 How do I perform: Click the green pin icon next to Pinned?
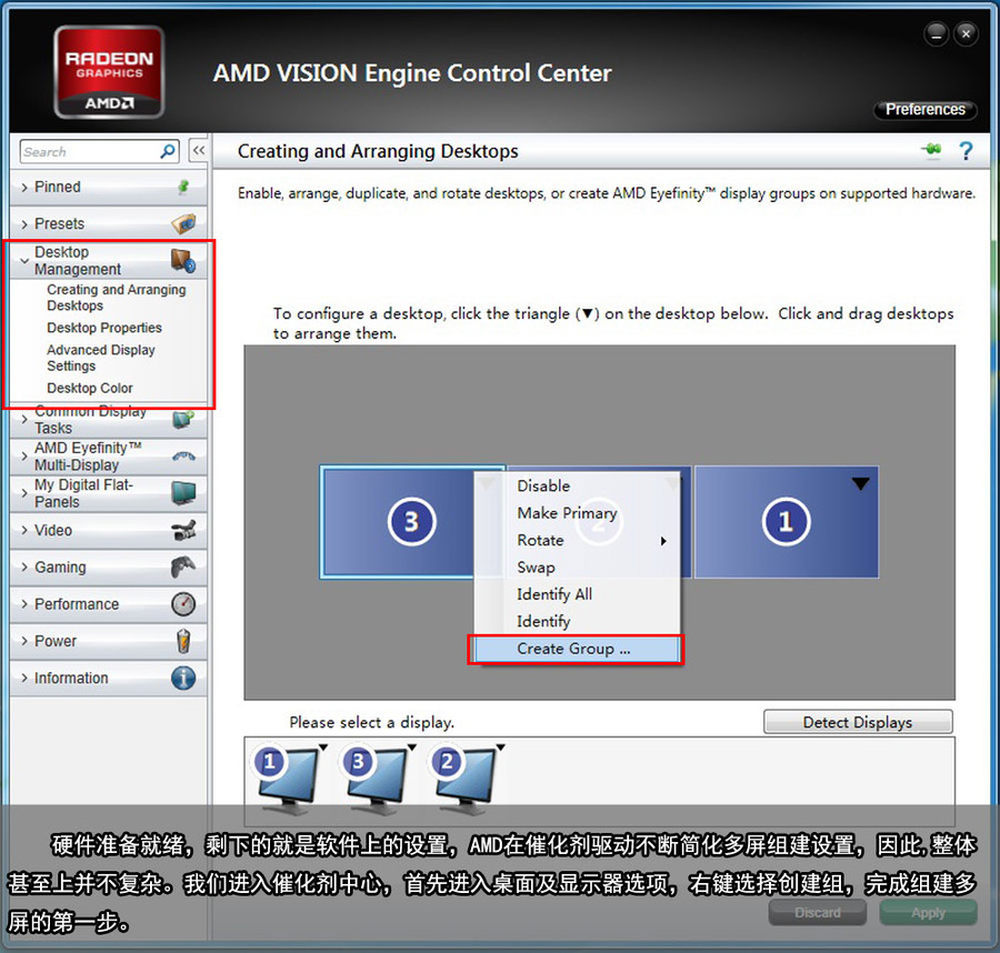pyautogui.click(x=183, y=187)
